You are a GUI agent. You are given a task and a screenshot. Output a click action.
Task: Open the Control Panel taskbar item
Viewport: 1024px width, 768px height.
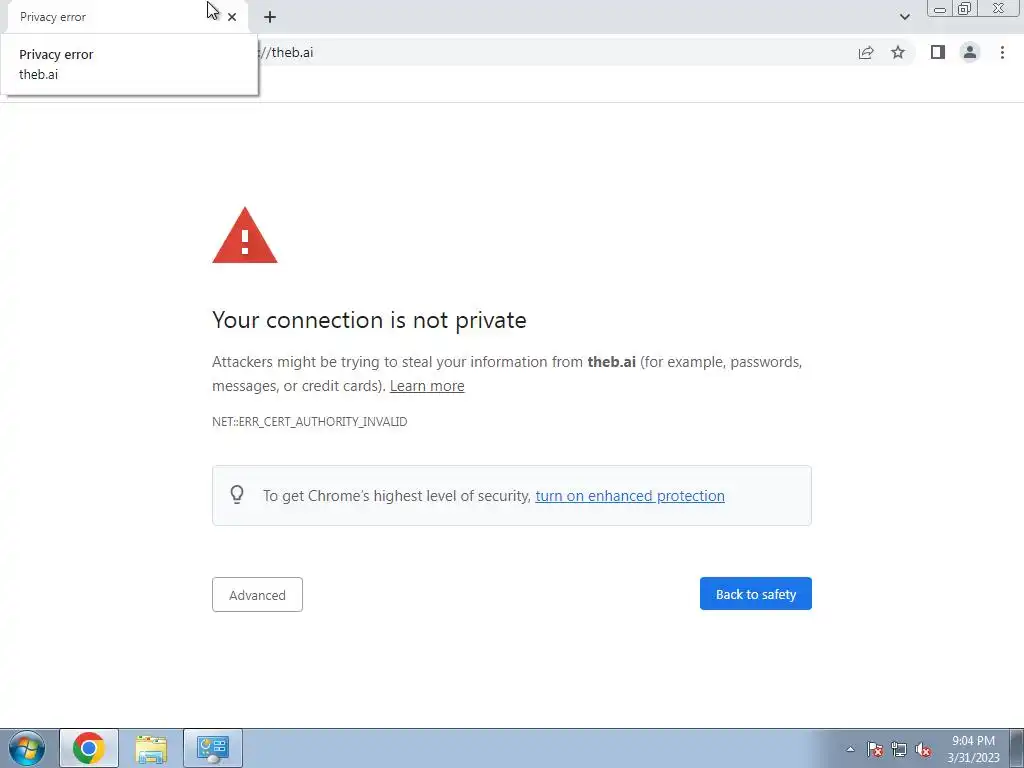pyautogui.click(x=213, y=748)
